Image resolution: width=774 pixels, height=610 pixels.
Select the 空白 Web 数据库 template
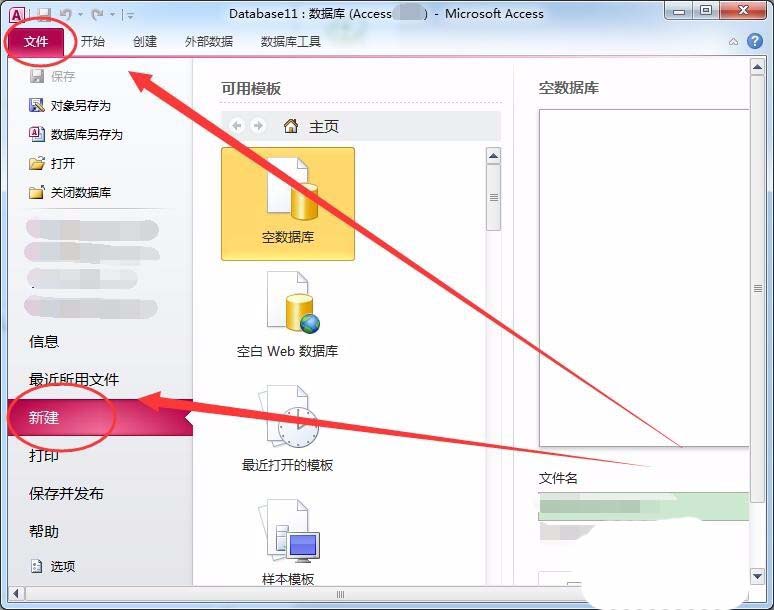tap(288, 315)
